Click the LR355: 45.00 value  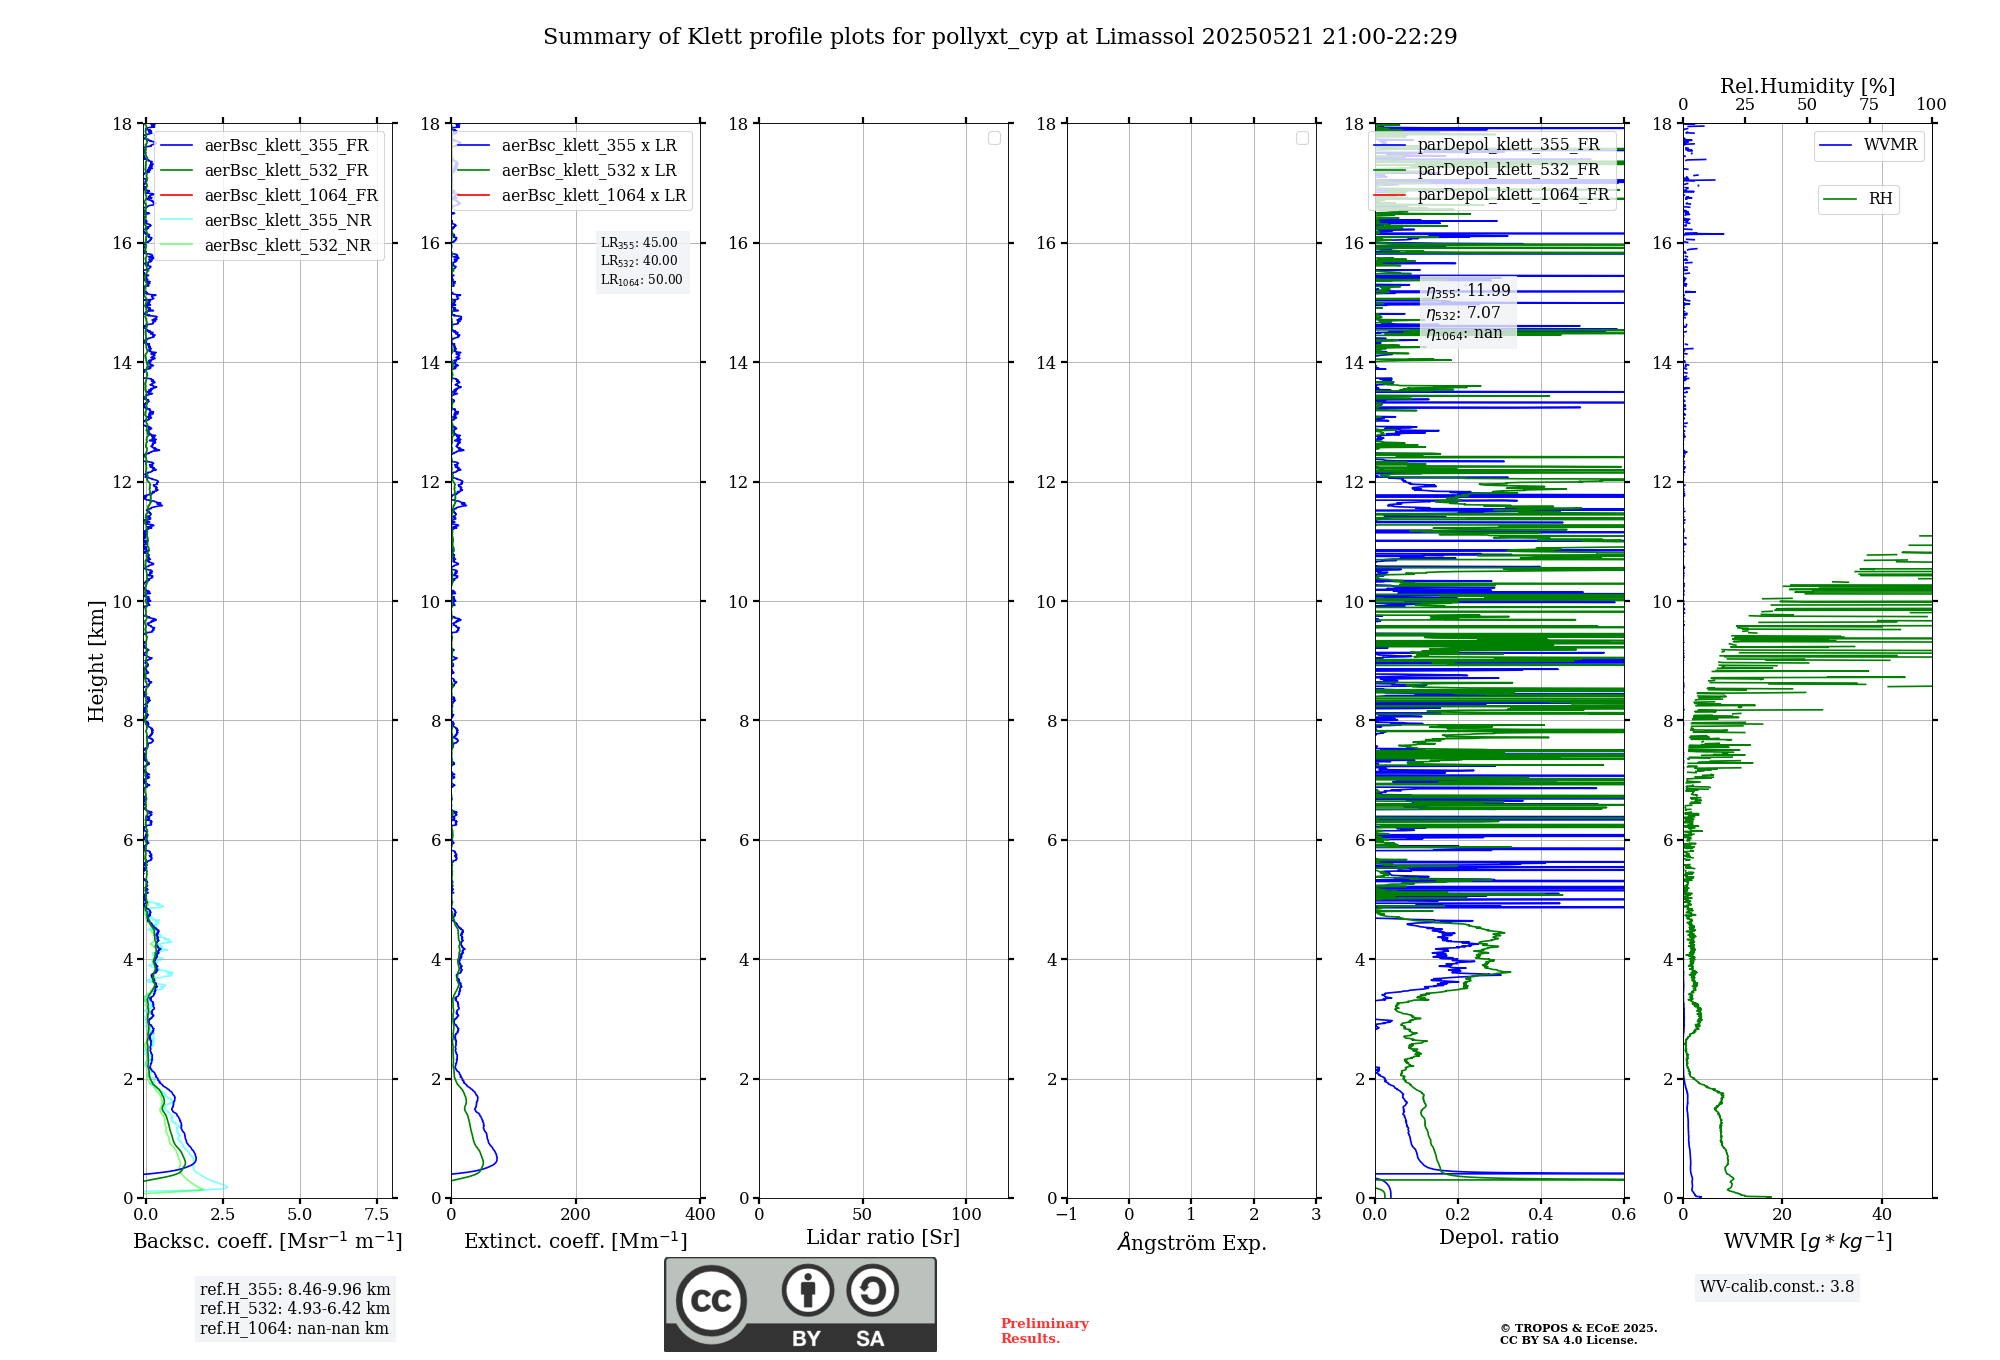[639, 243]
